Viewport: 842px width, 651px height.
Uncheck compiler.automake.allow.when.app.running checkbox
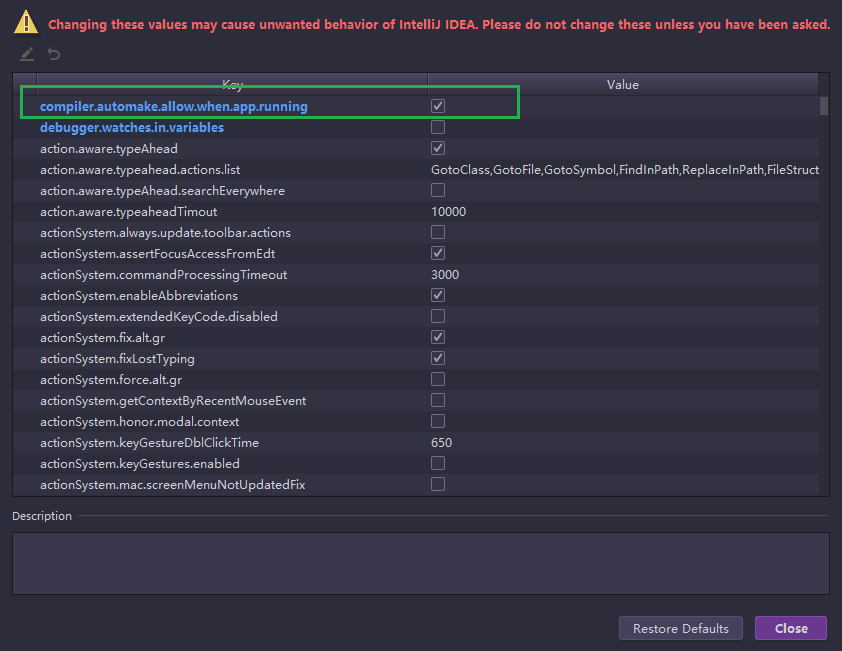pyautogui.click(x=438, y=106)
